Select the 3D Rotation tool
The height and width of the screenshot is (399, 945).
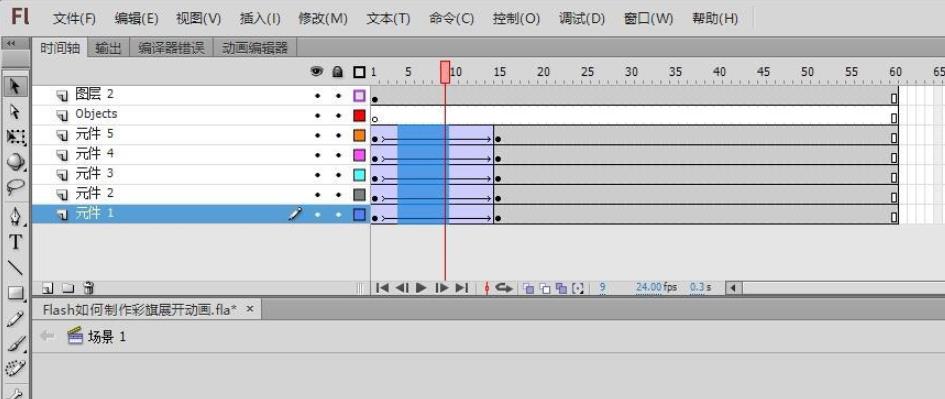point(15,162)
